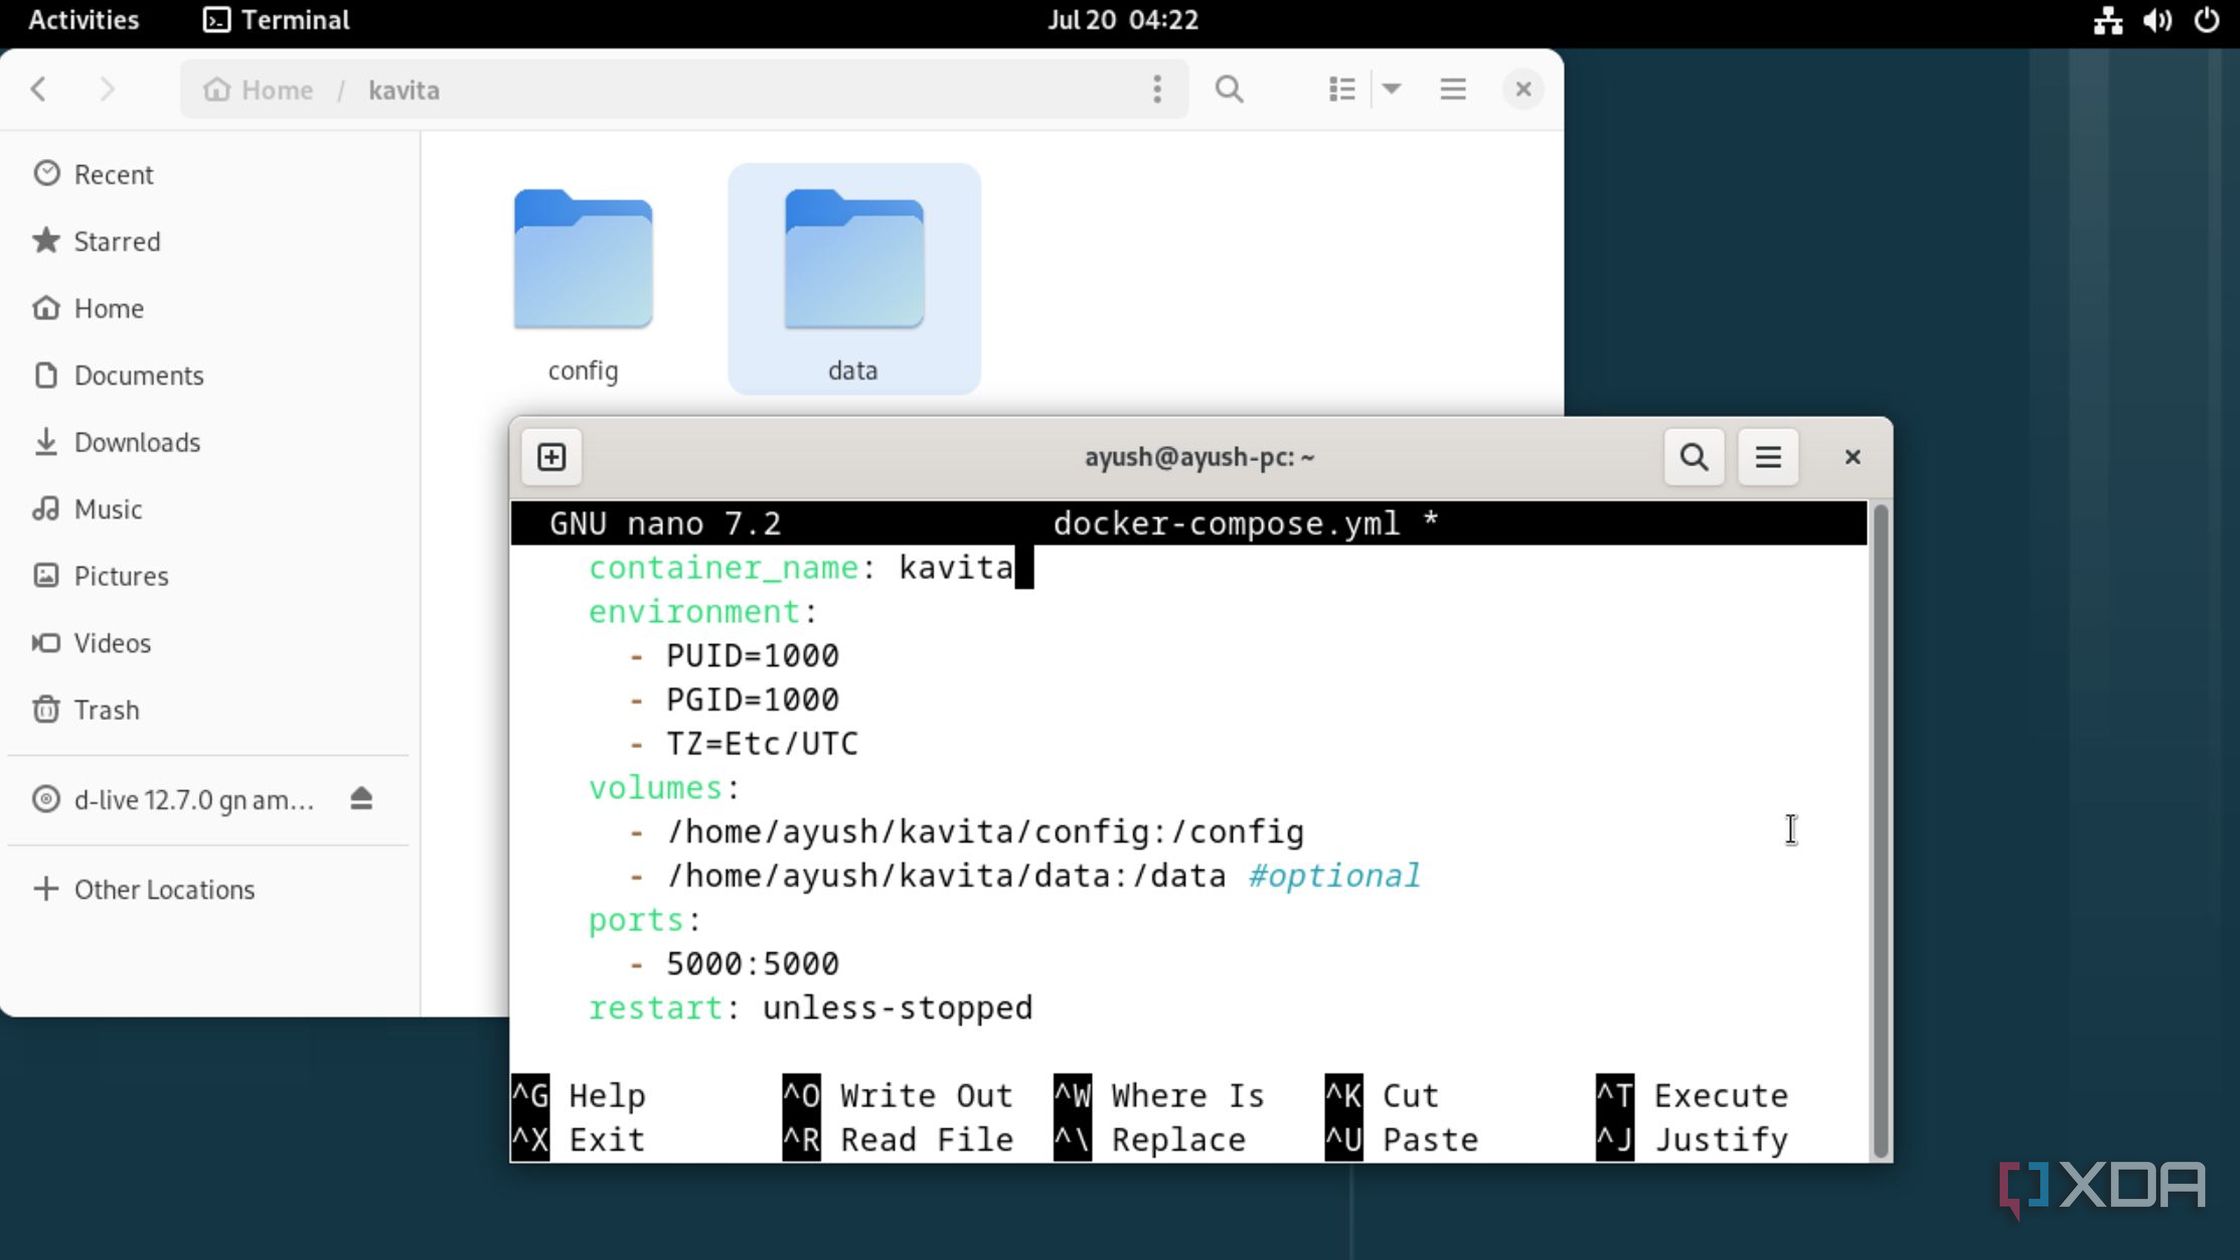Open Downloads in the sidebar
Image resolution: width=2240 pixels, height=1260 pixels.
(209, 442)
